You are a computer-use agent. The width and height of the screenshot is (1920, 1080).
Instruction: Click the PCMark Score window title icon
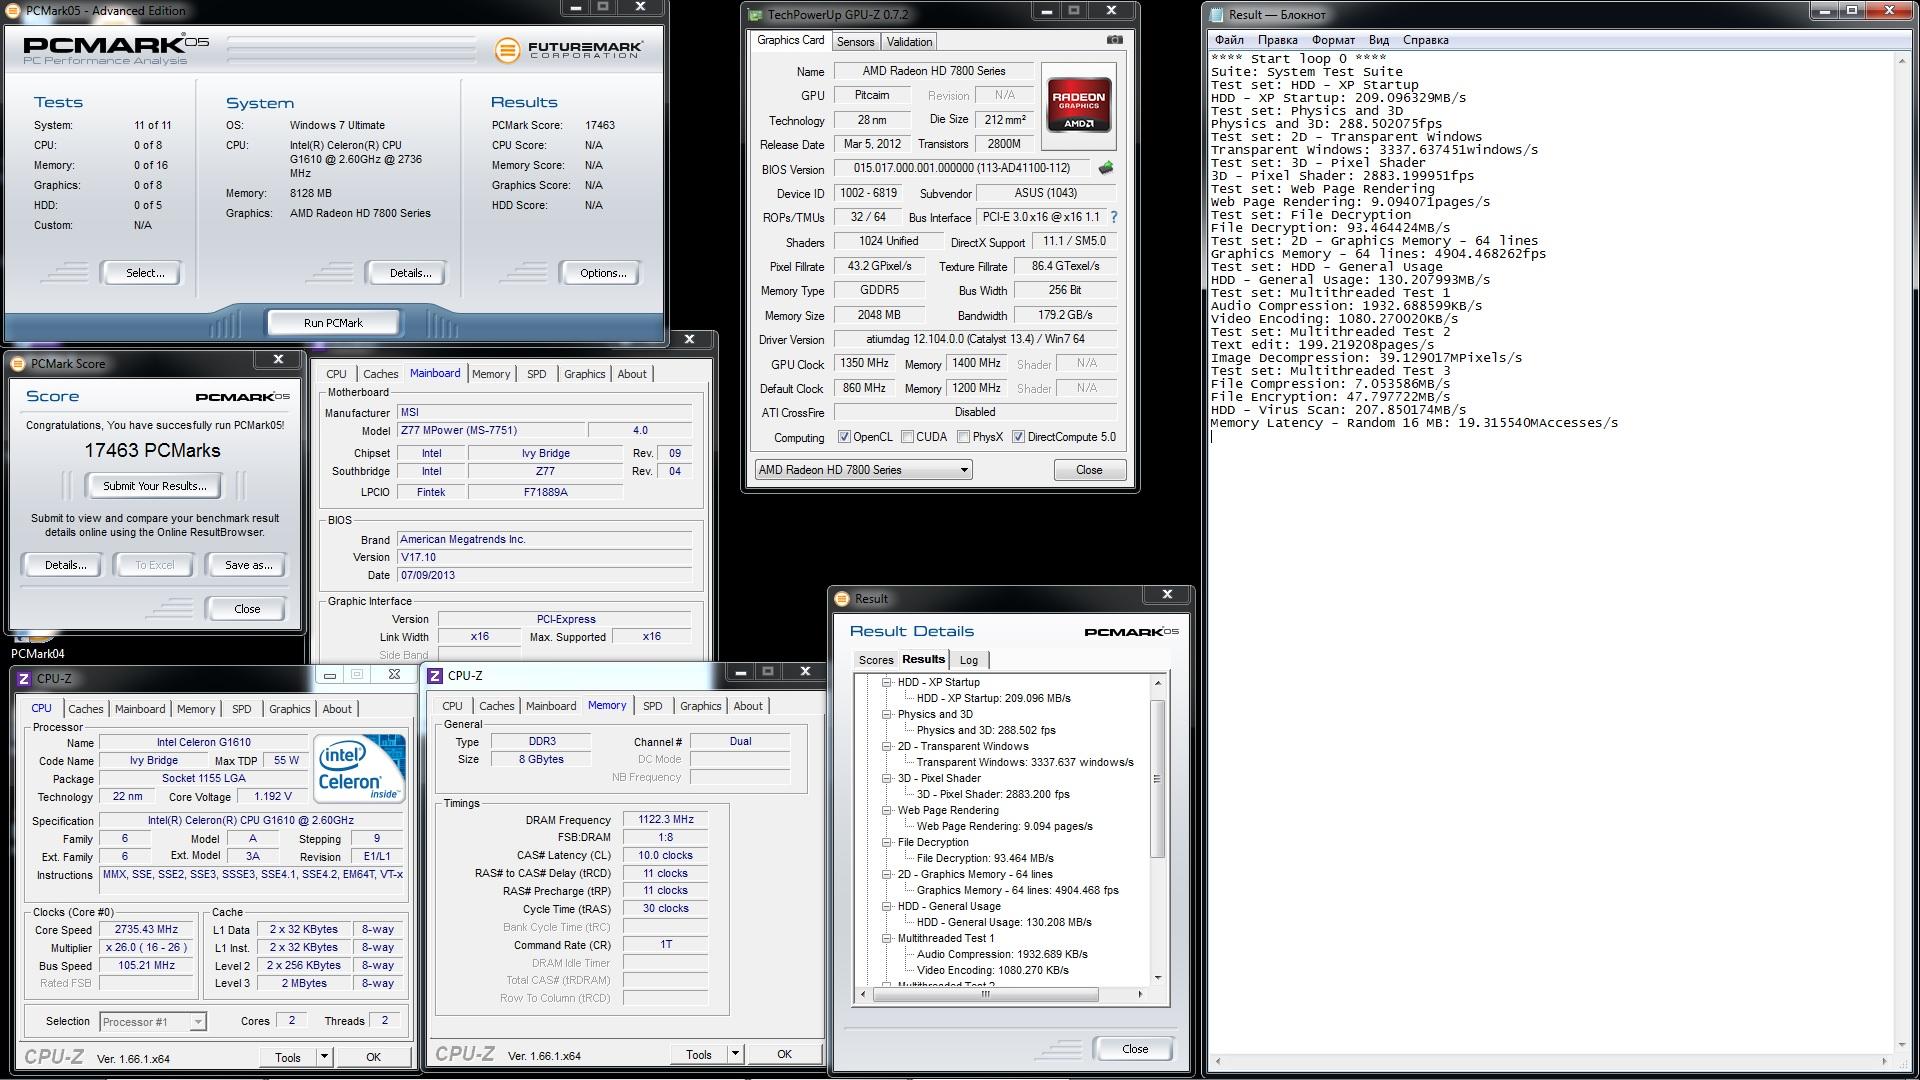pos(17,364)
